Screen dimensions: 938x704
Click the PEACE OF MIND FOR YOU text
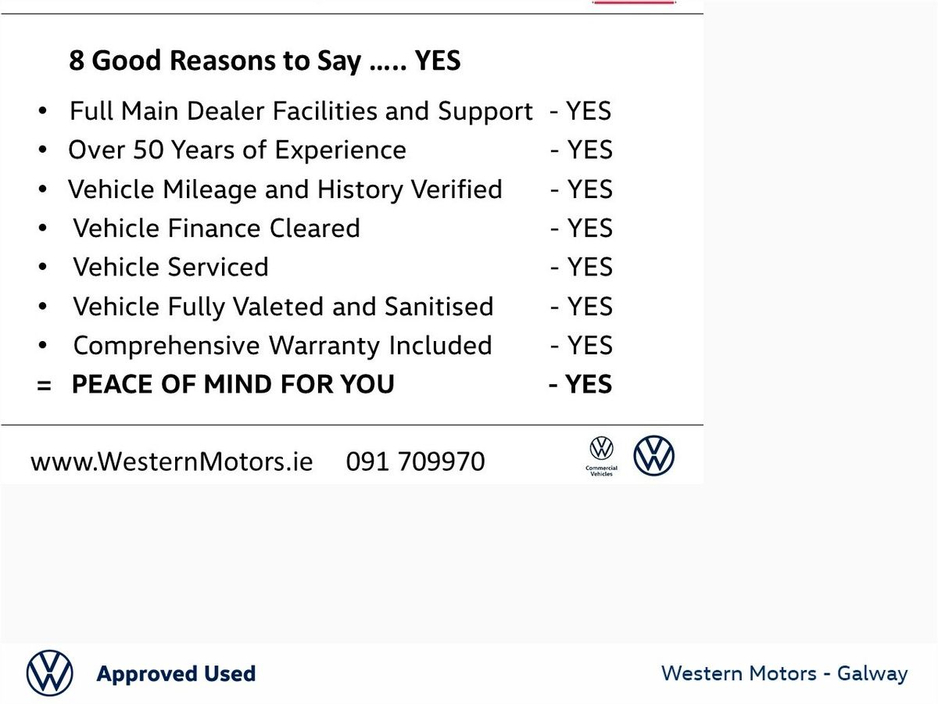pyautogui.click(x=233, y=384)
